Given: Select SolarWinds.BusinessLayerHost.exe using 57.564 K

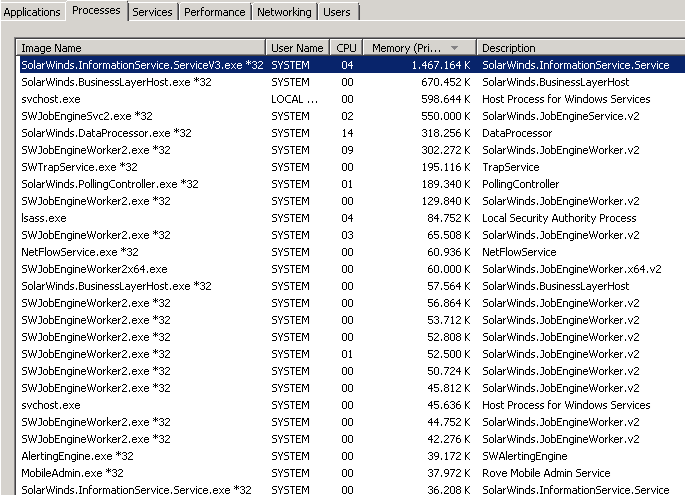Looking at the screenshot, I should (x=351, y=286).
